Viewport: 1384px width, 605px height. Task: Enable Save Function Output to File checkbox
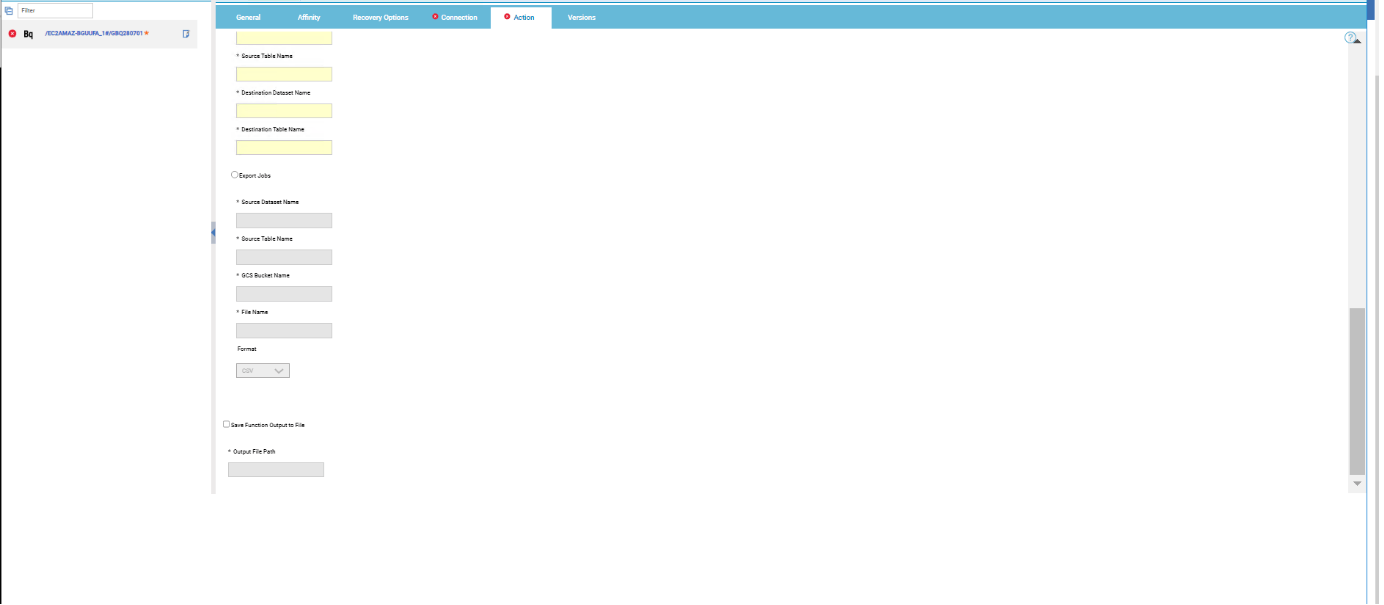tap(227, 424)
